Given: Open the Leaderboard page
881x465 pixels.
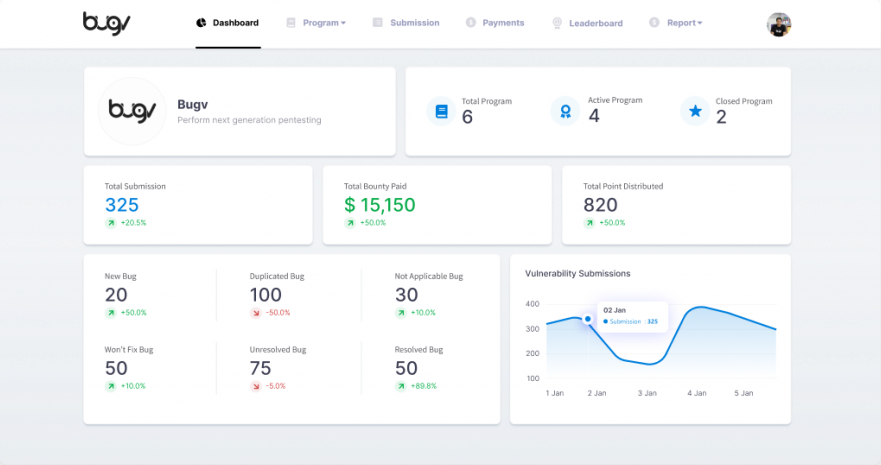Looking at the screenshot, I should pos(595,23).
